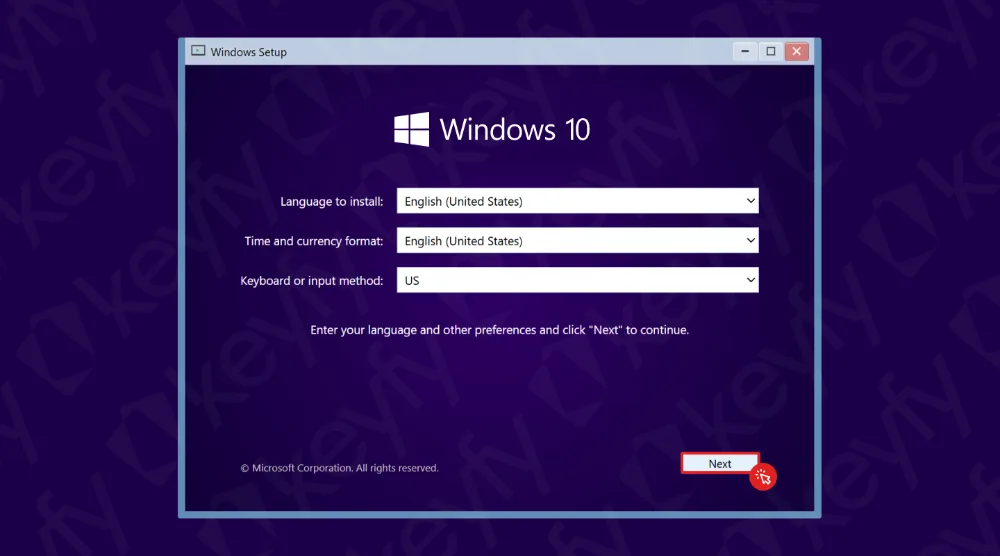The width and height of the screenshot is (1000, 556).
Task: Click the Next button
Action: (720, 464)
